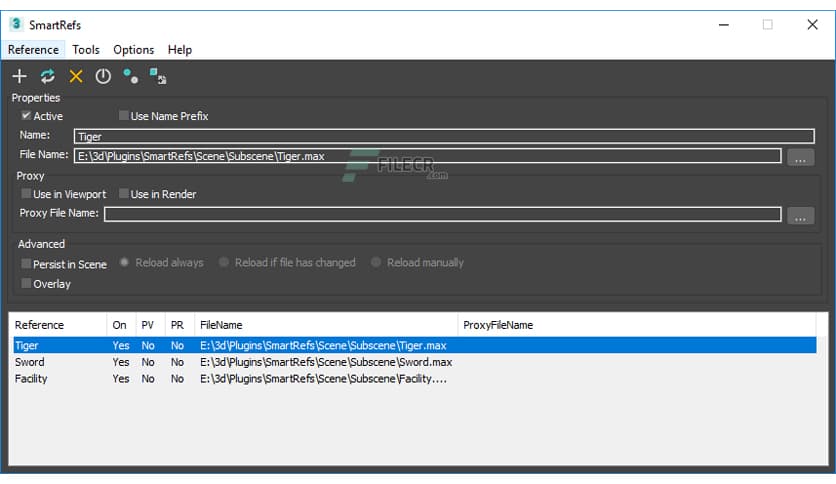
Task: Click the power symbol toolbar icon
Action: point(103,76)
